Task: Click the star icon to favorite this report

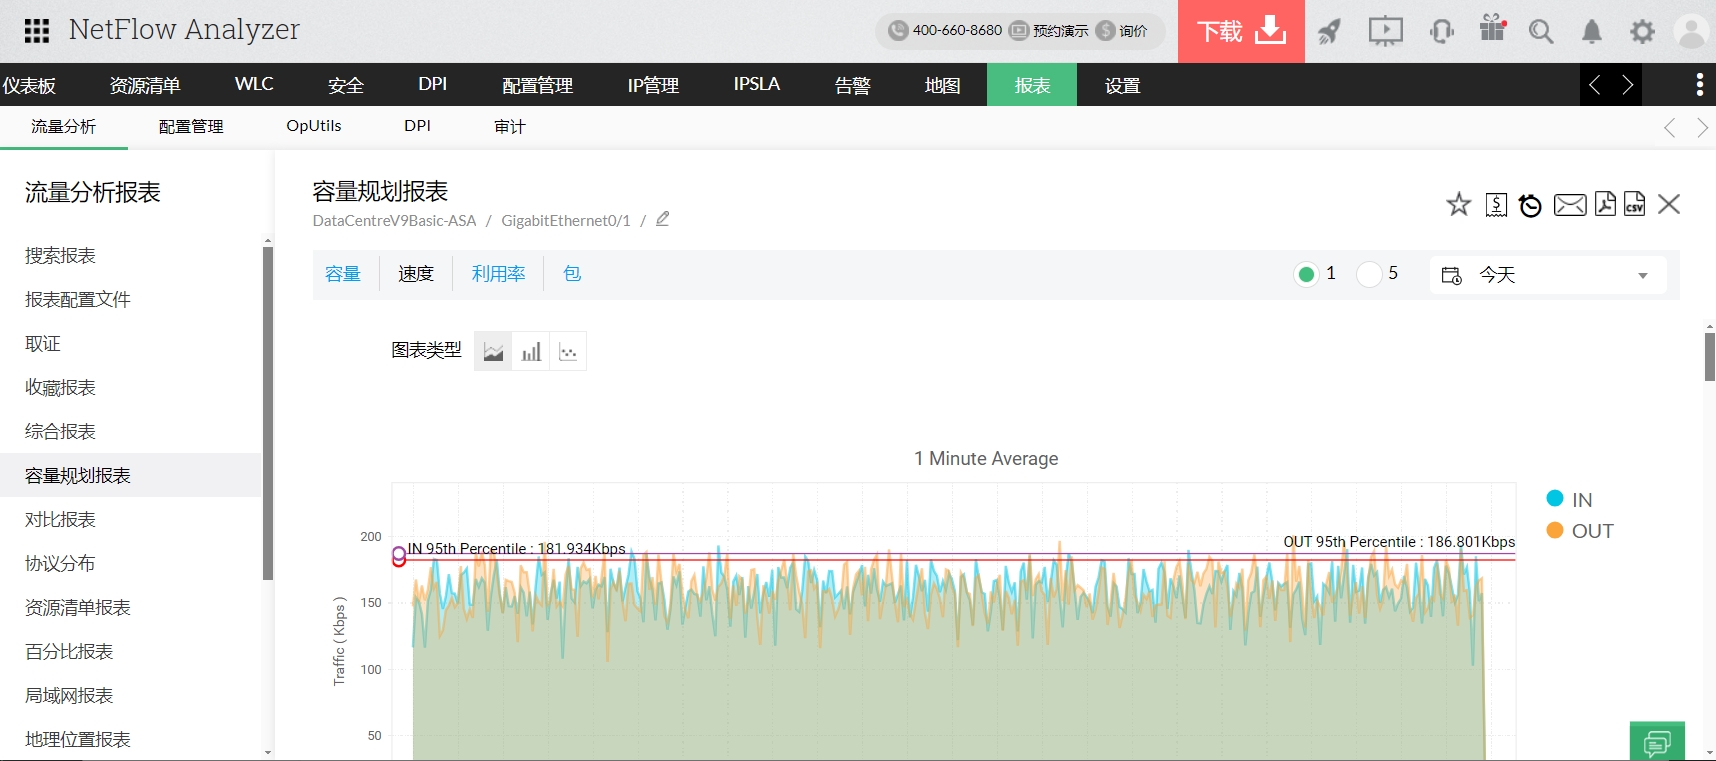Action: click(1458, 205)
